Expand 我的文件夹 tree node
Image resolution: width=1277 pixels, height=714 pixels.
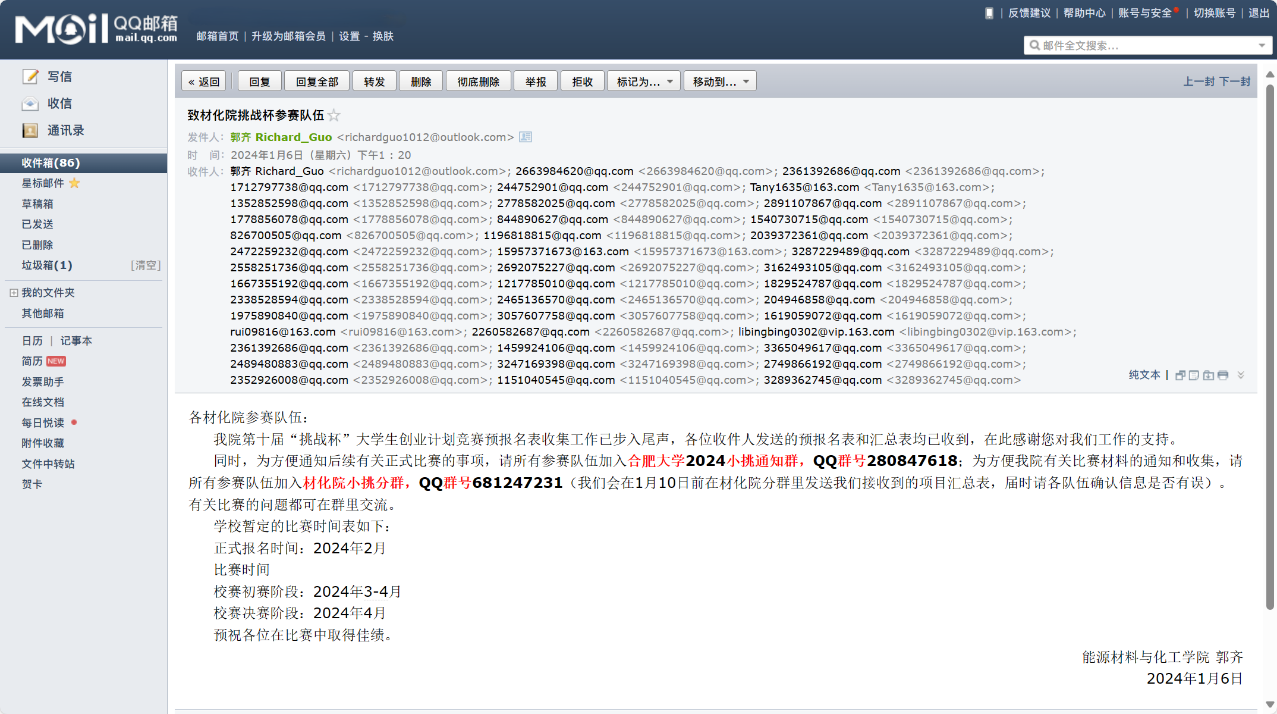coord(13,293)
